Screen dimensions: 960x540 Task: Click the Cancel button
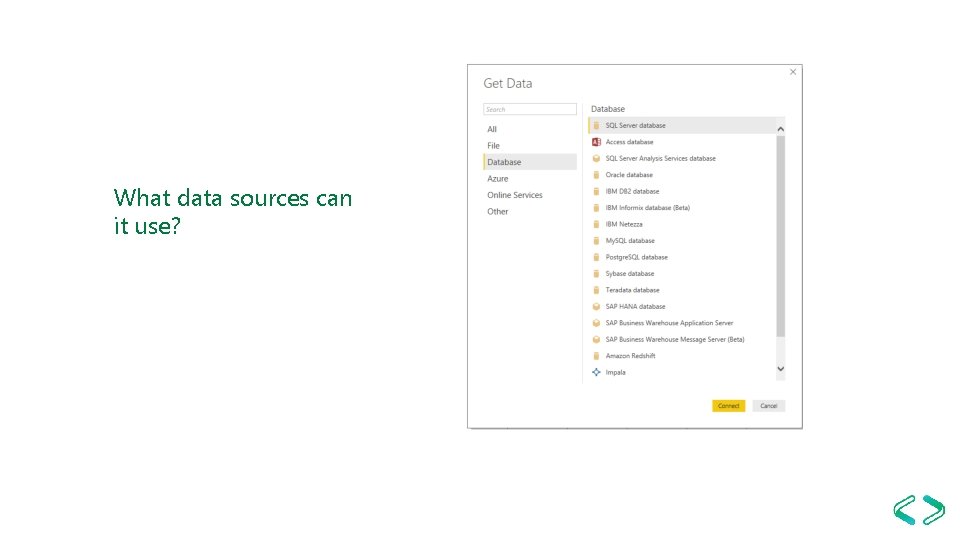point(768,406)
